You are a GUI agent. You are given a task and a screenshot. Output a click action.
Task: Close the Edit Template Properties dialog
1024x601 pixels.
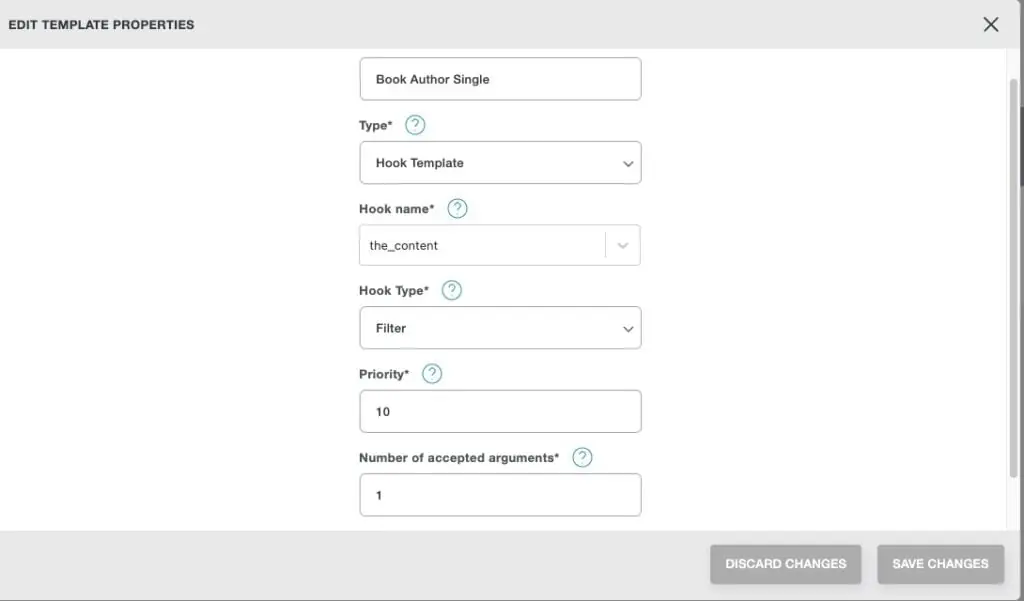tap(991, 24)
